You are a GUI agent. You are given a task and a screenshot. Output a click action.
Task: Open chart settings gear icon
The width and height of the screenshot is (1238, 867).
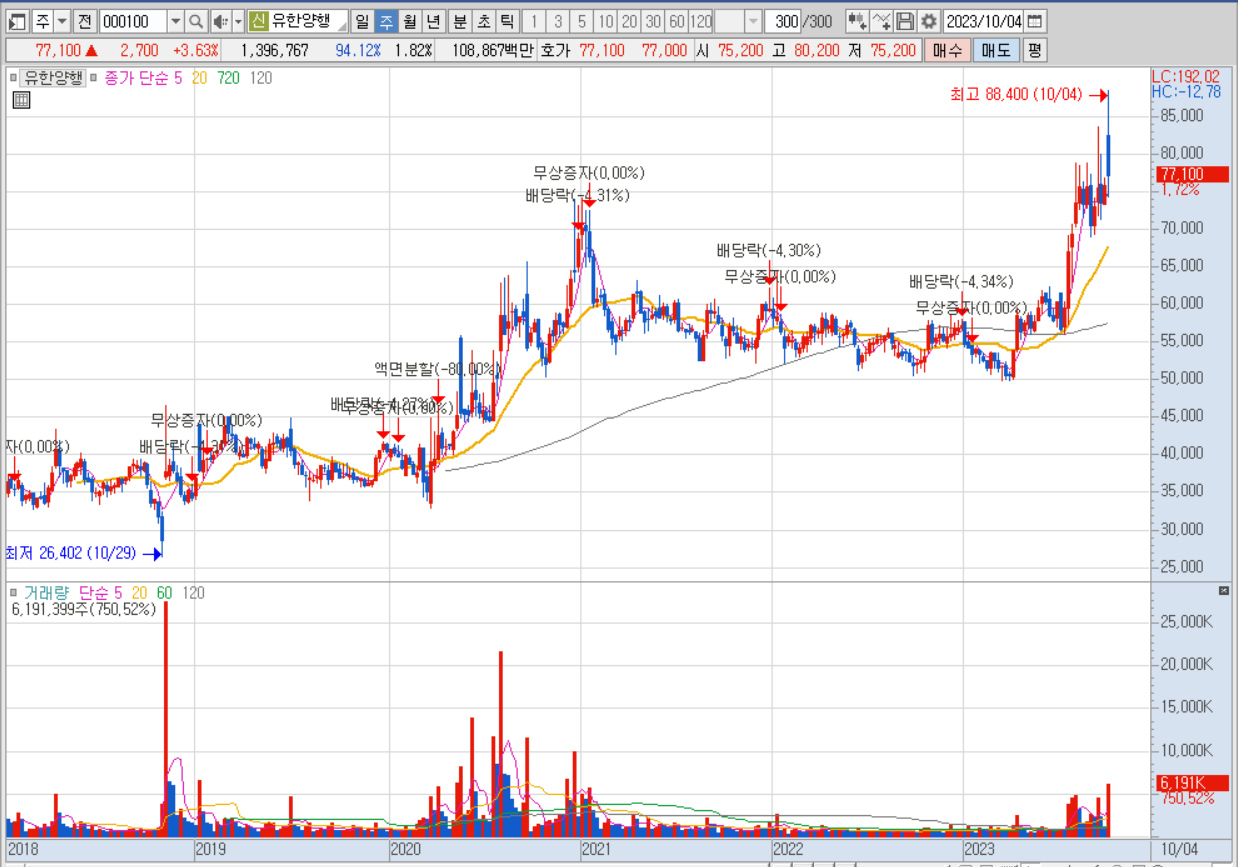click(929, 21)
